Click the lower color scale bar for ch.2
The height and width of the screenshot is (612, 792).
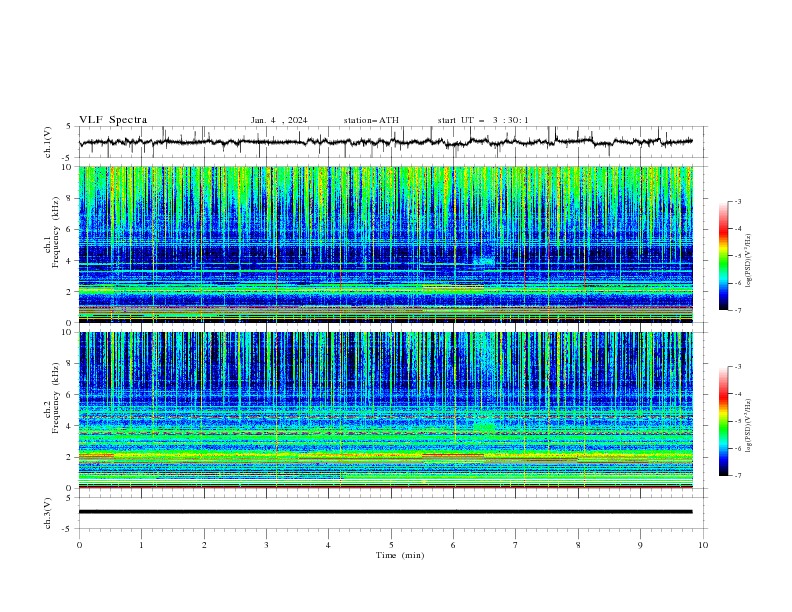coord(723,421)
